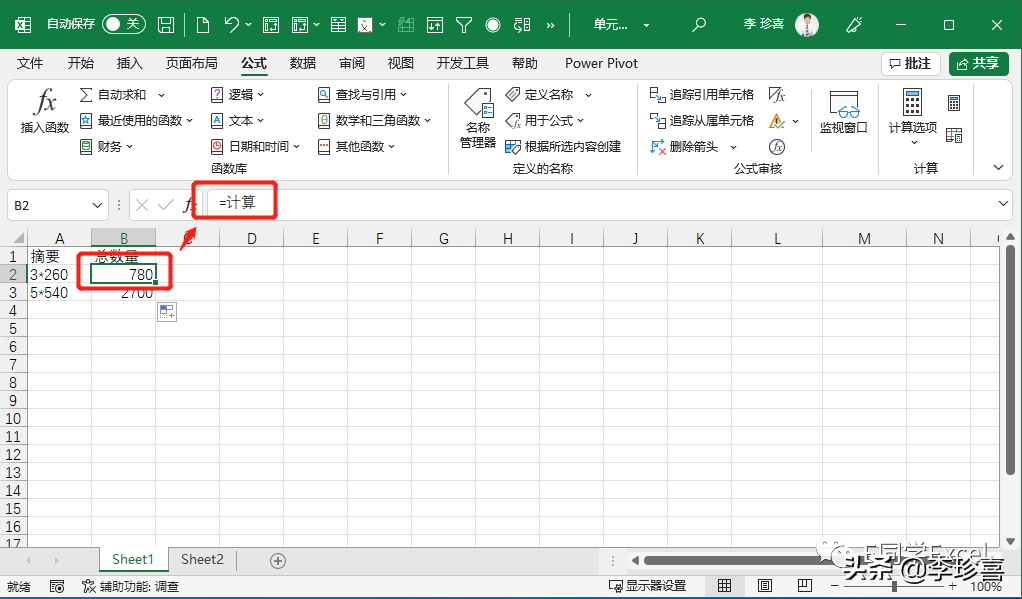
Task: Click the Save icon in title bar
Action: [x=166, y=24]
